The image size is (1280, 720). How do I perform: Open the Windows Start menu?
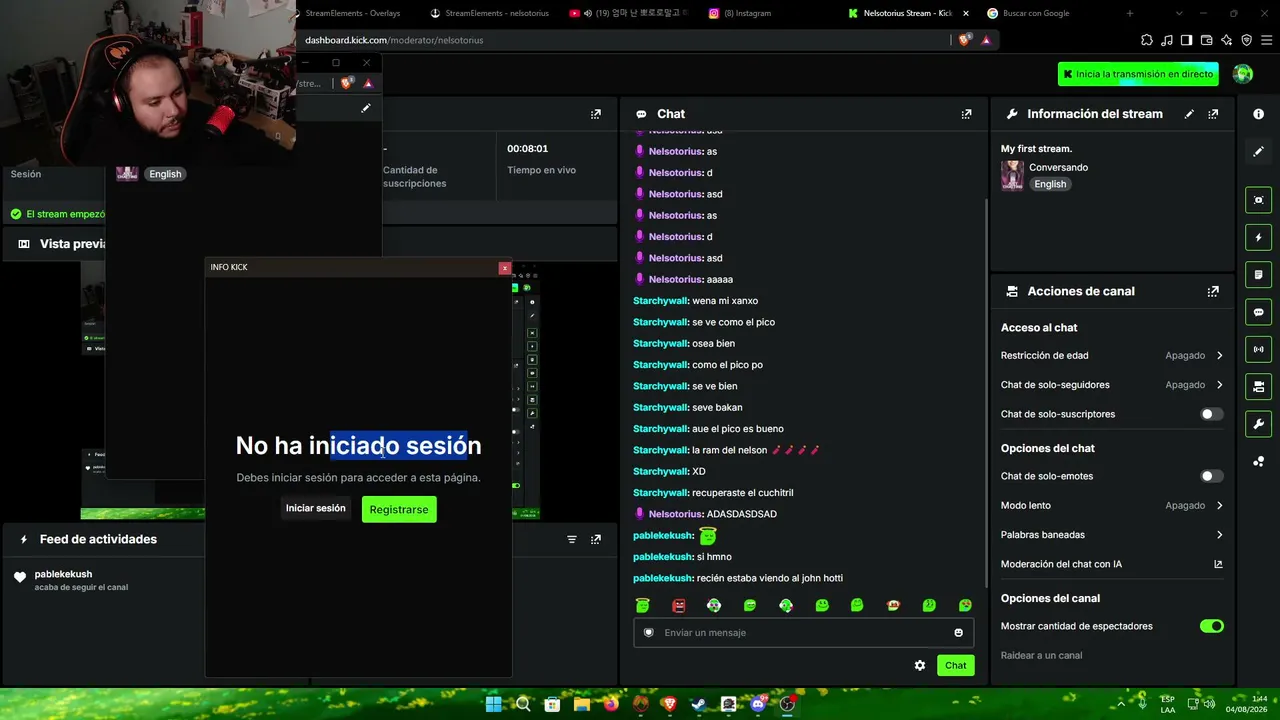pyautogui.click(x=493, y=704)
